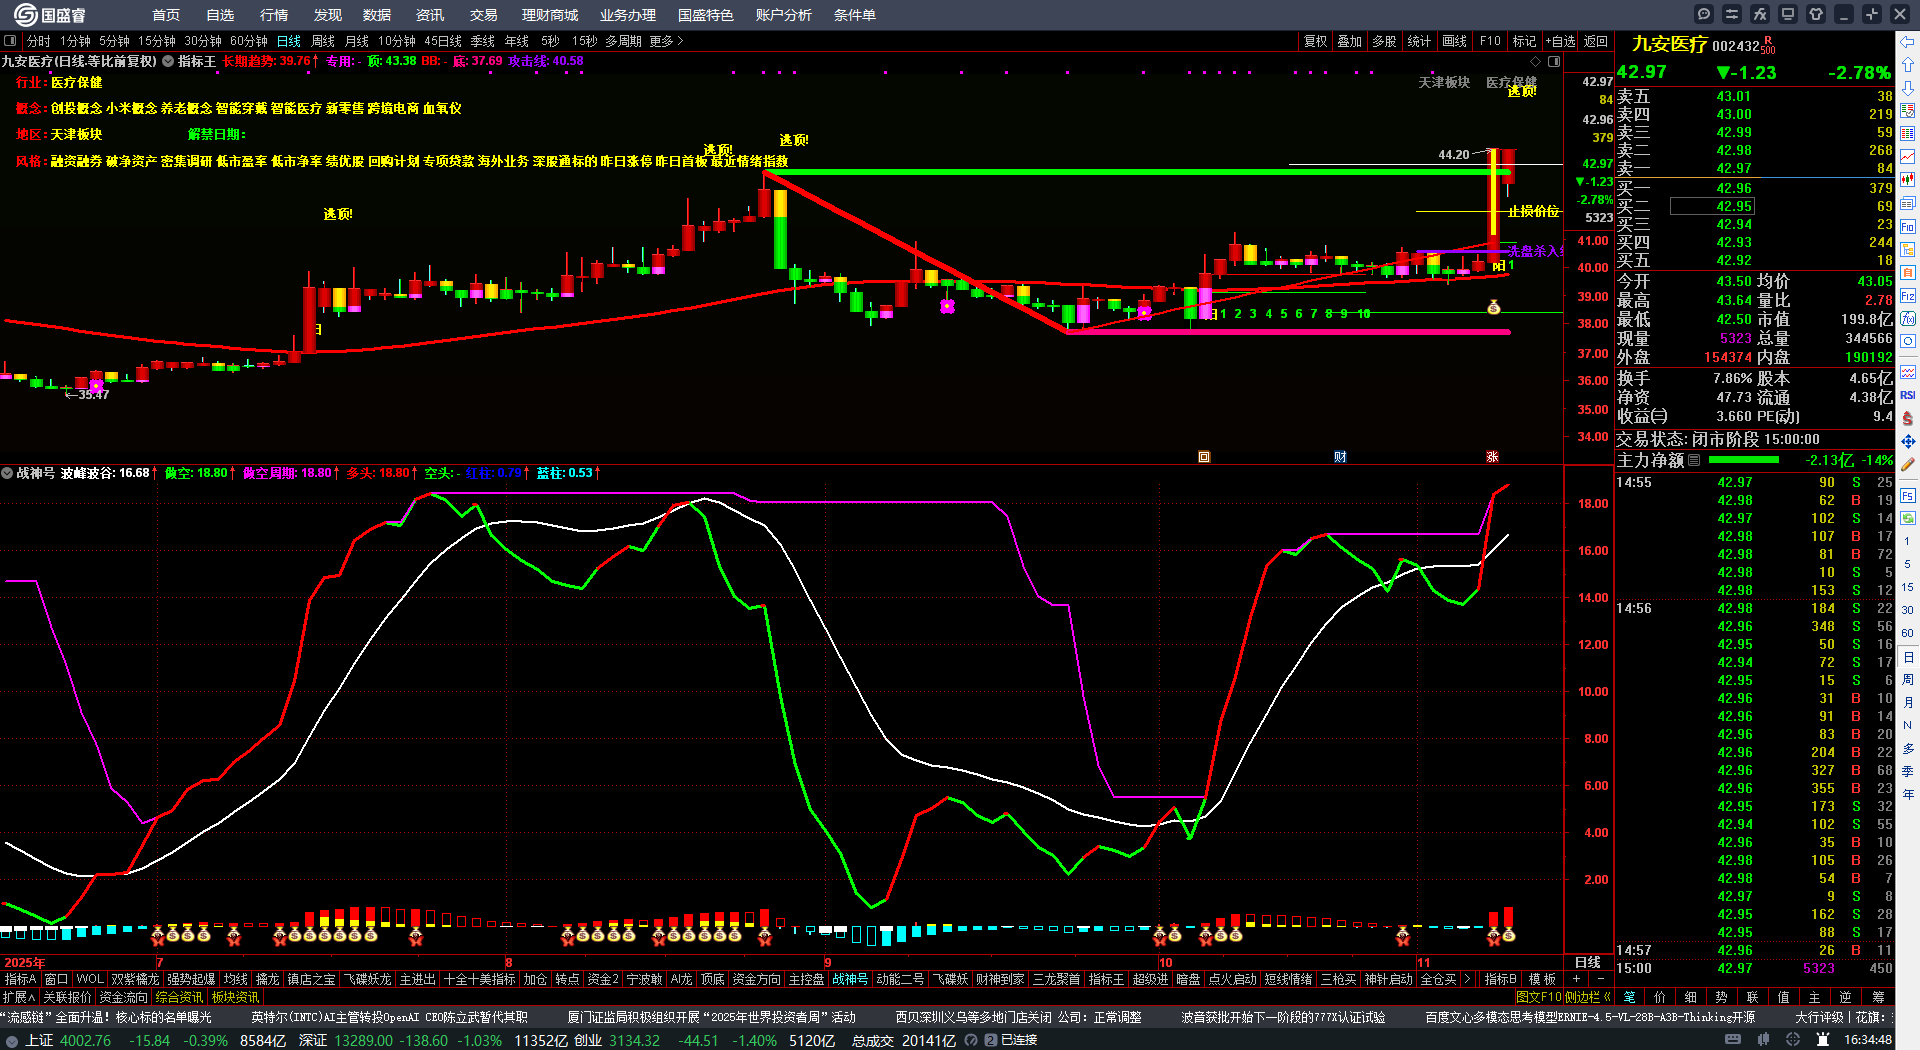Click the blue left arrow in right sidebar
1920x1050 pixels.
(x=1908, y=42)
